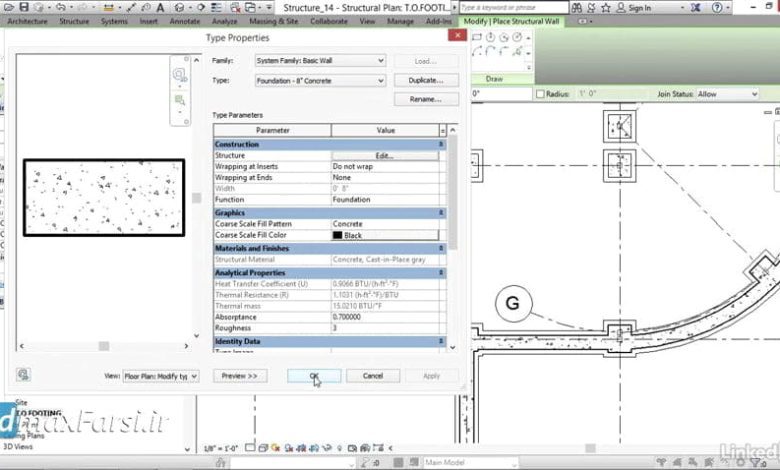This screenshot has width=780, height=470.
Task: Click the Exchange Apps X icon
Action: 695,7
